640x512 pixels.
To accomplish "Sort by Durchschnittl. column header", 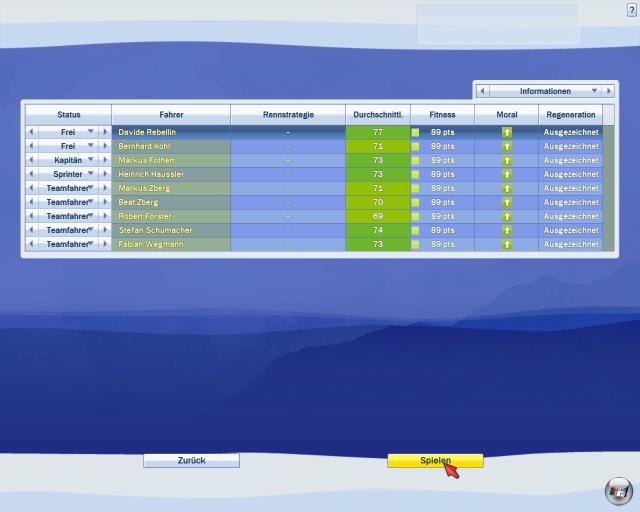I will click(378, 115).
